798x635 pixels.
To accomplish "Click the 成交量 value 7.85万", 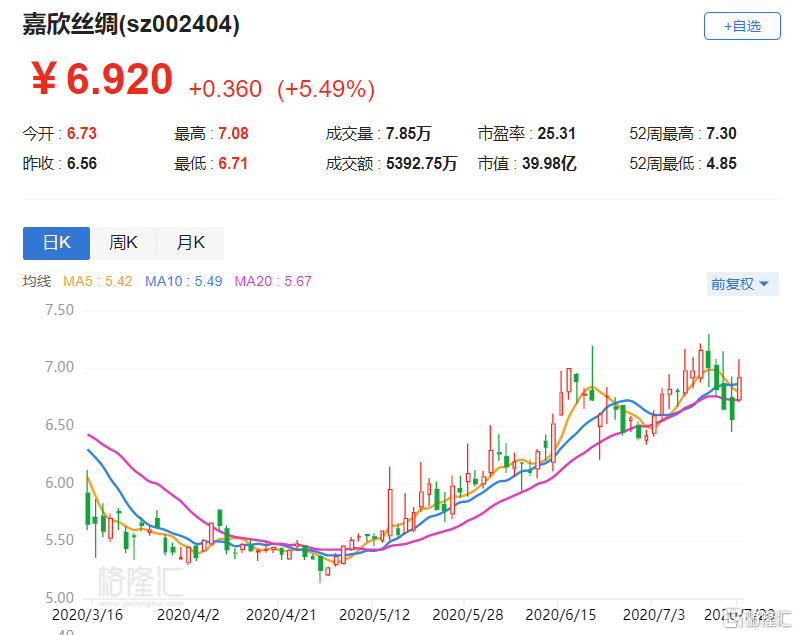I will pyautogui.click(x=408, y=133).
